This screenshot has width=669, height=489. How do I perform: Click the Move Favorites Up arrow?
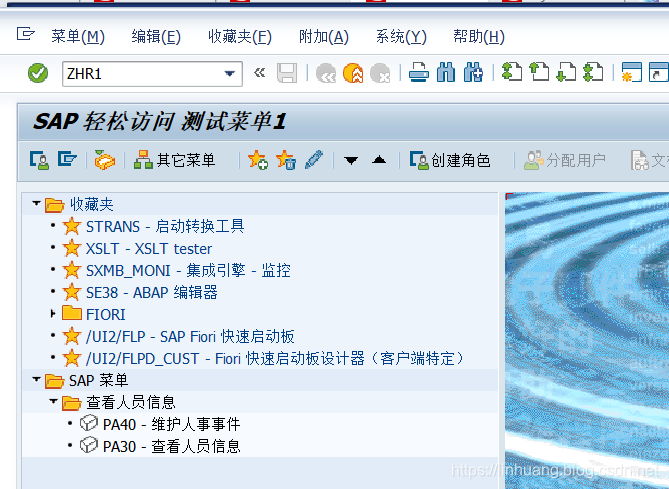(379, 160)
